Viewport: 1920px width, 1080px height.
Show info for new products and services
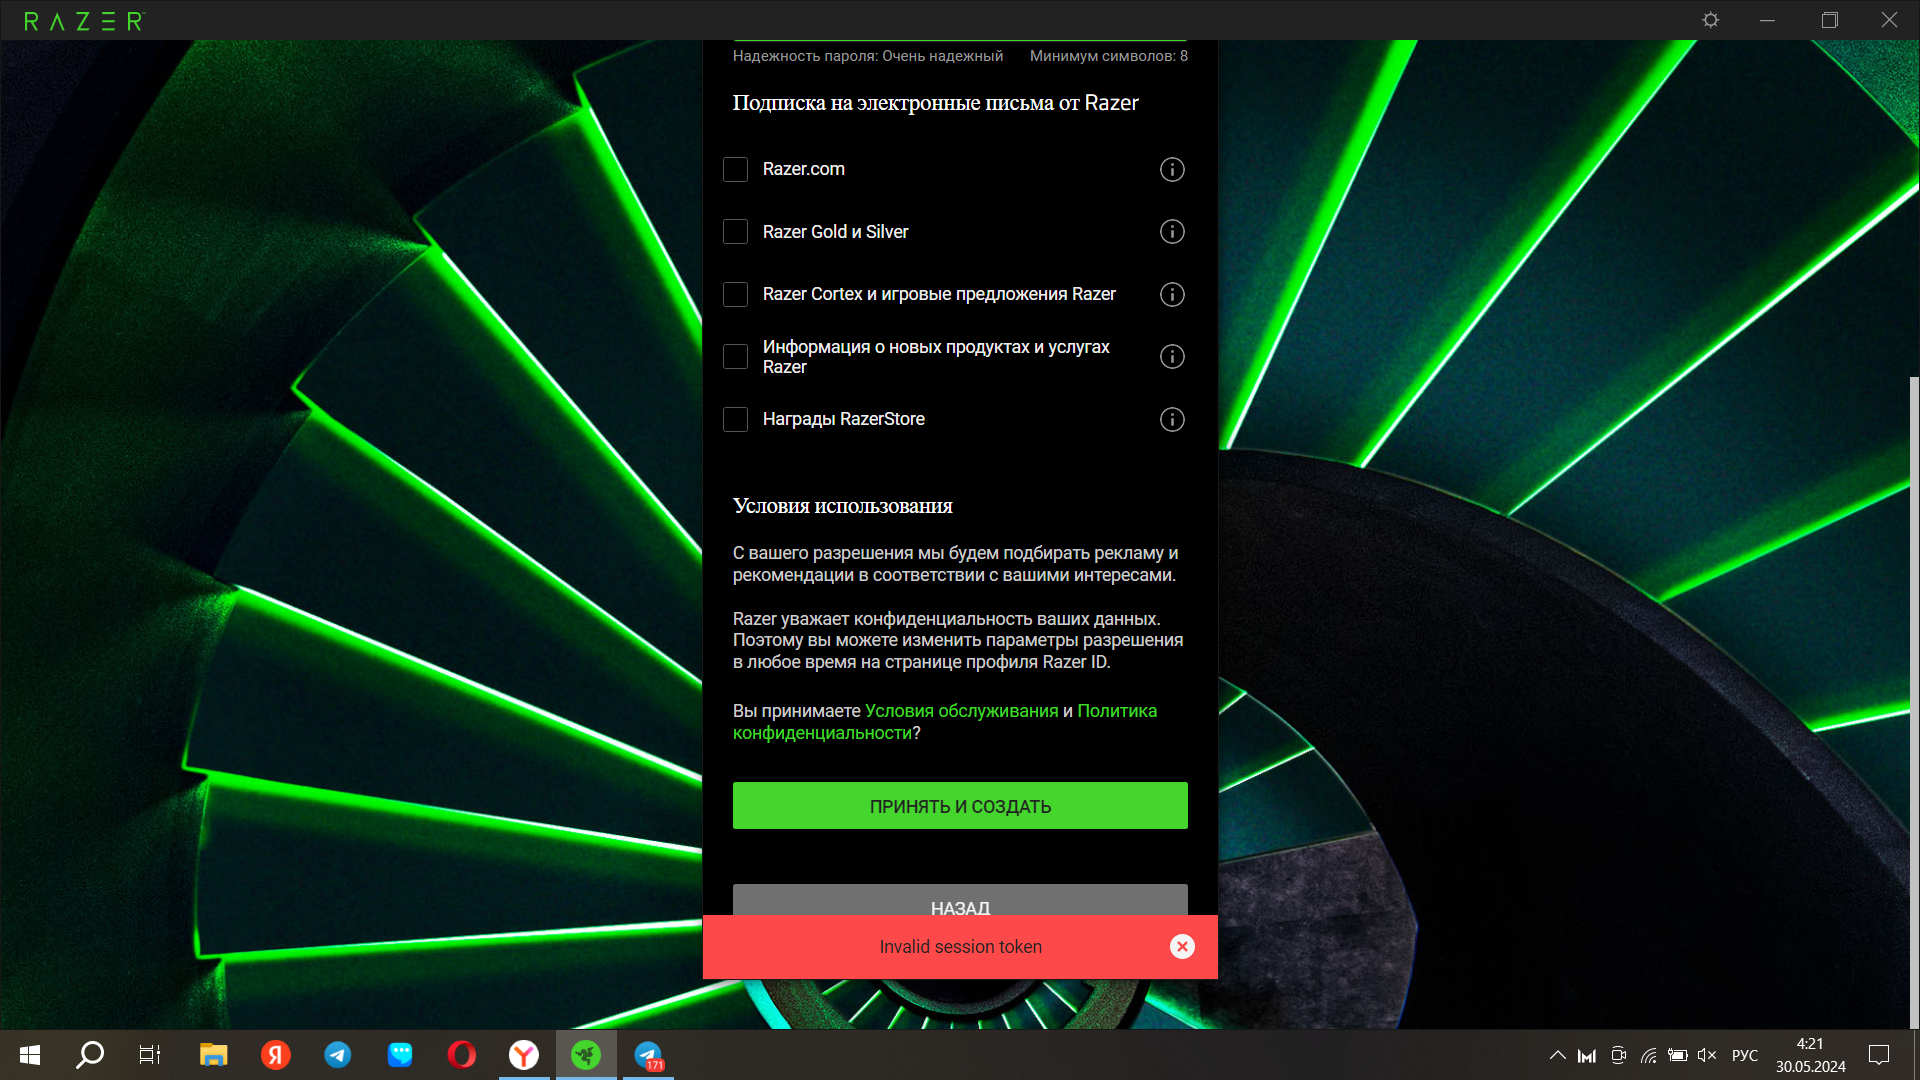(1172, 357)
